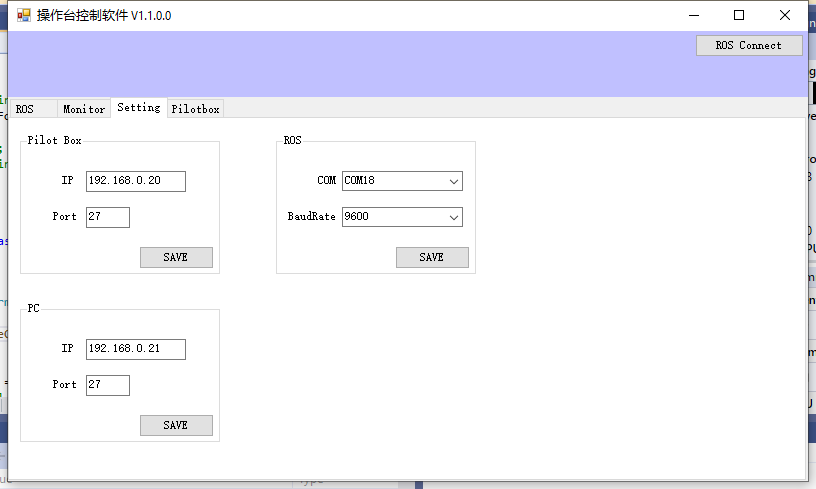Edit the Pilot Box Port field
This screenshot has height=489, width=816.
click(x=108, y=217)
